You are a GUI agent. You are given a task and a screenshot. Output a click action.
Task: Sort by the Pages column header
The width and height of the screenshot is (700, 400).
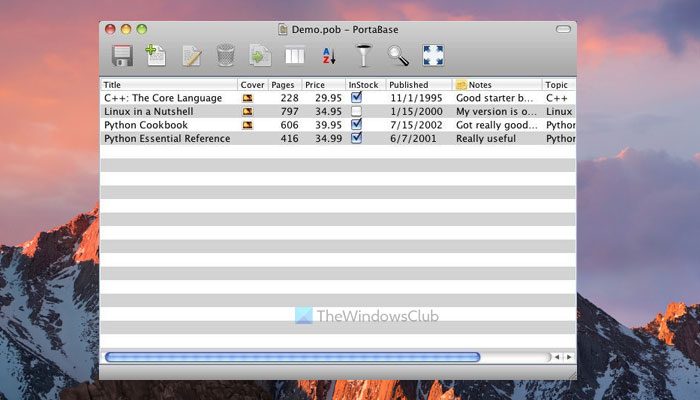click(285, 84)
